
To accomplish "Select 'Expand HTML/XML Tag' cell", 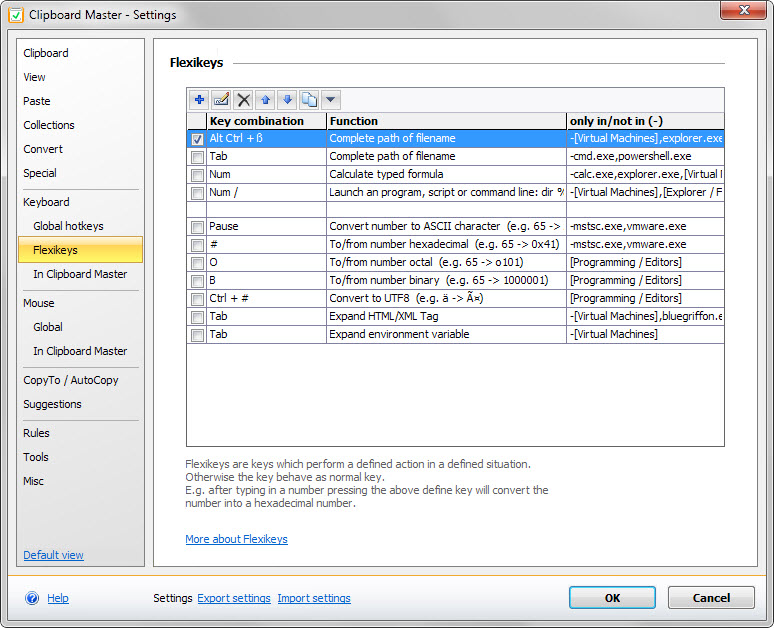I will tap(446, 316).
